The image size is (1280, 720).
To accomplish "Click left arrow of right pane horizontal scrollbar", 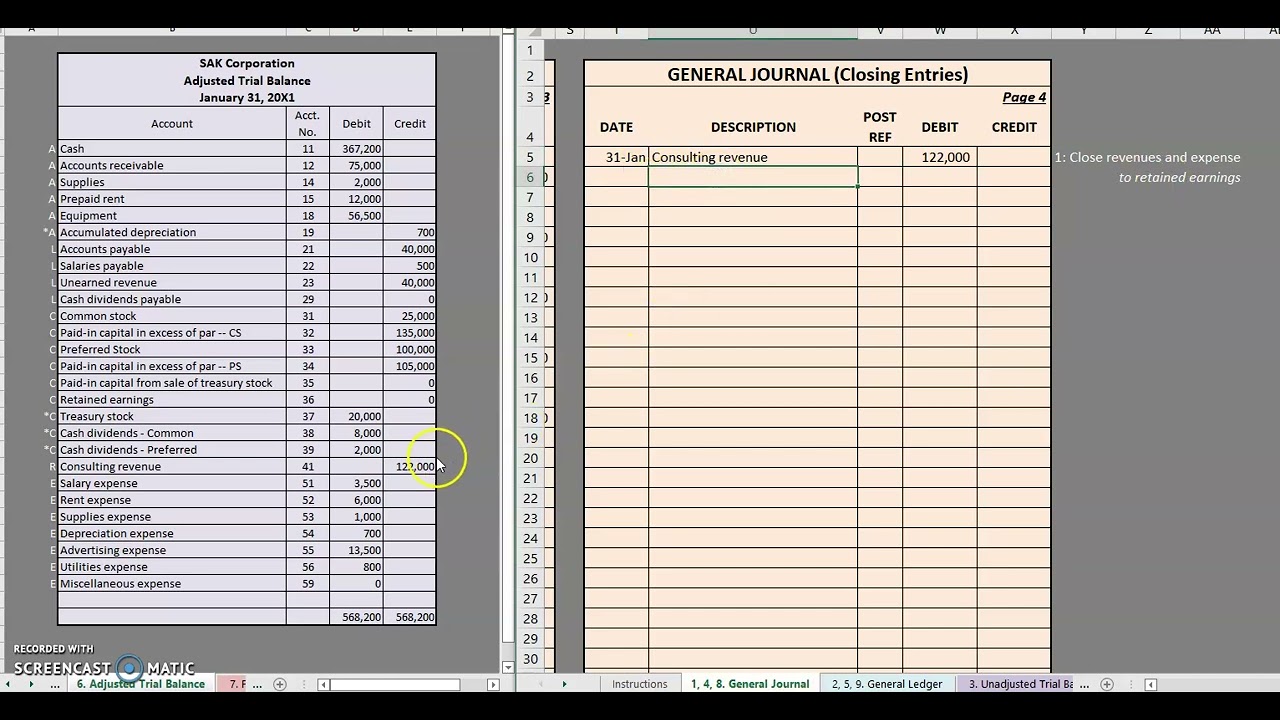I will pyautogui.click(x=1151, y=685).
